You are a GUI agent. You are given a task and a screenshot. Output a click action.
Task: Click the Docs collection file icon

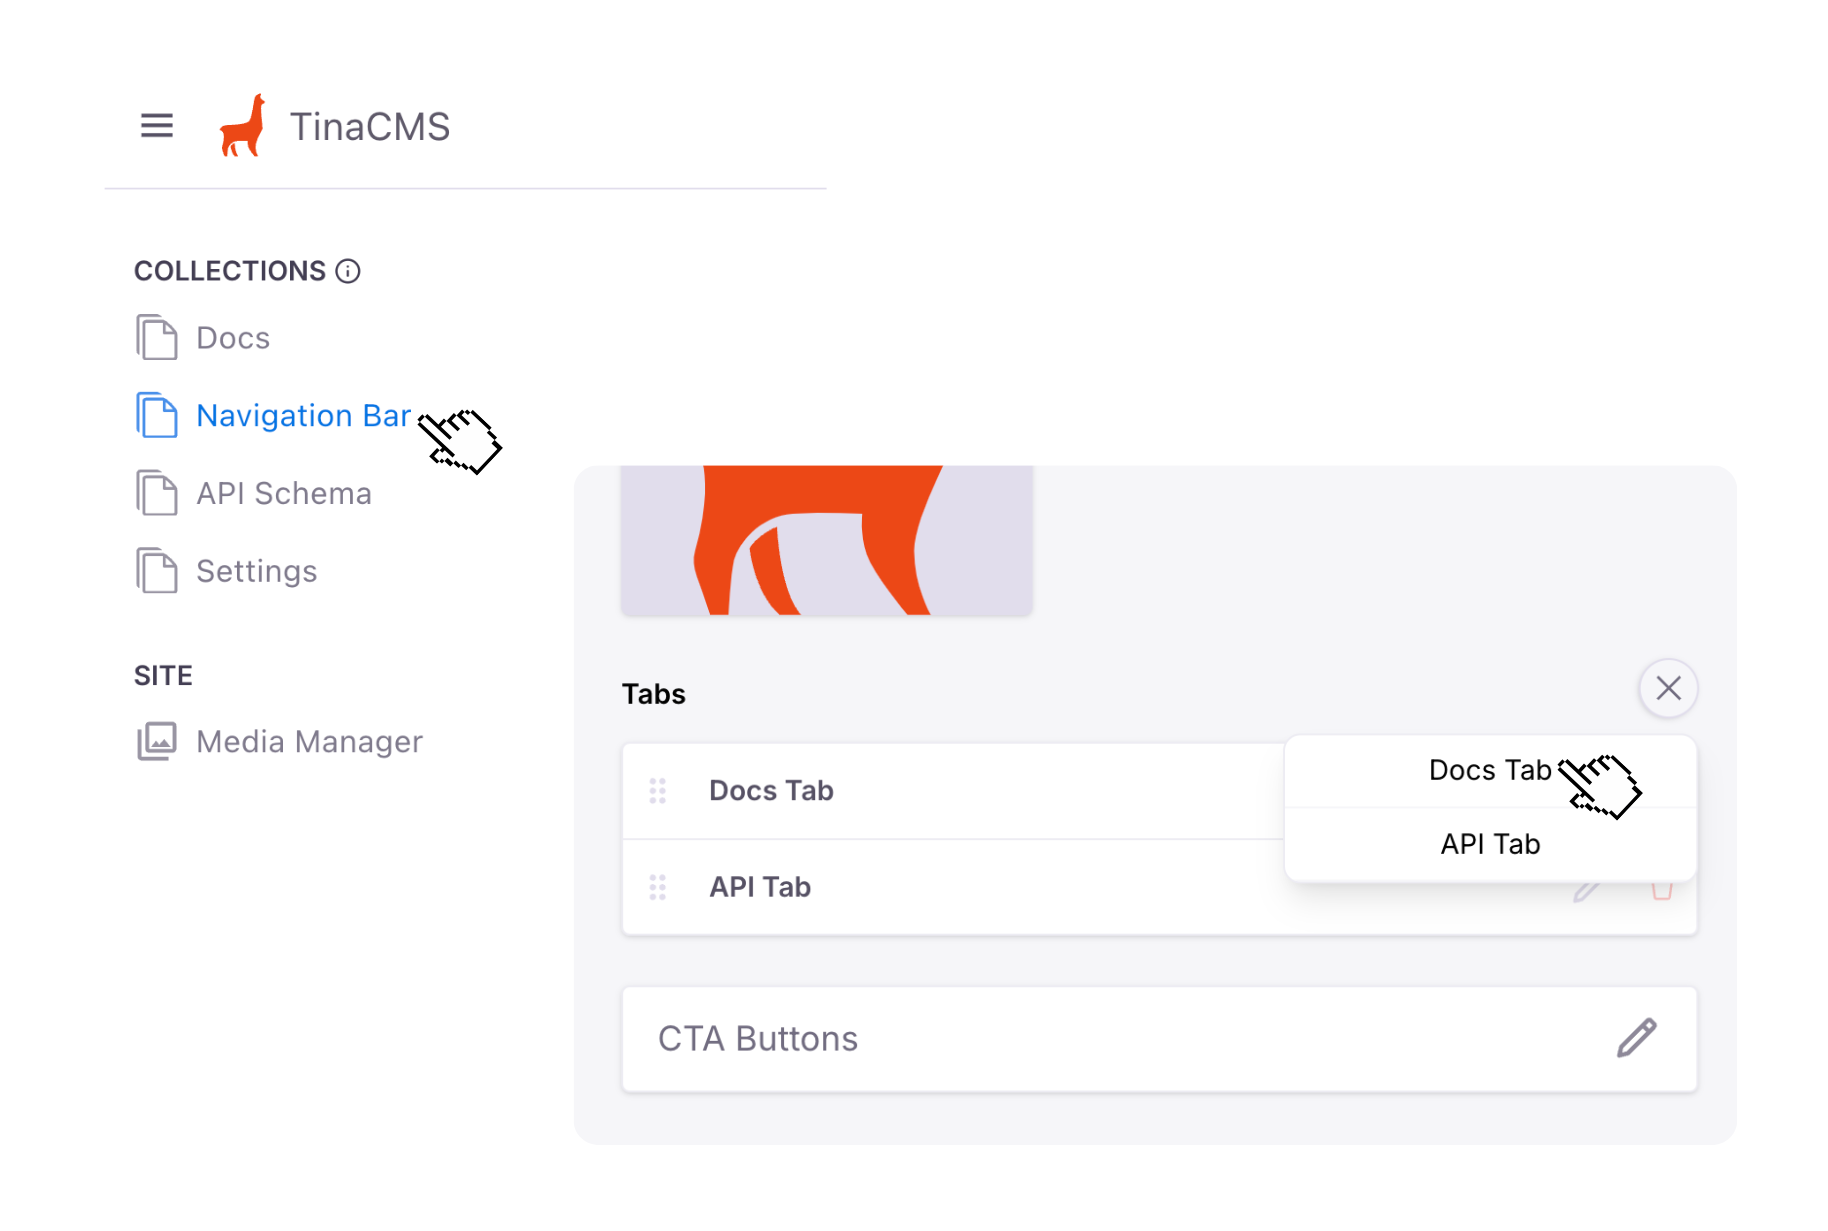click(157, 337)
